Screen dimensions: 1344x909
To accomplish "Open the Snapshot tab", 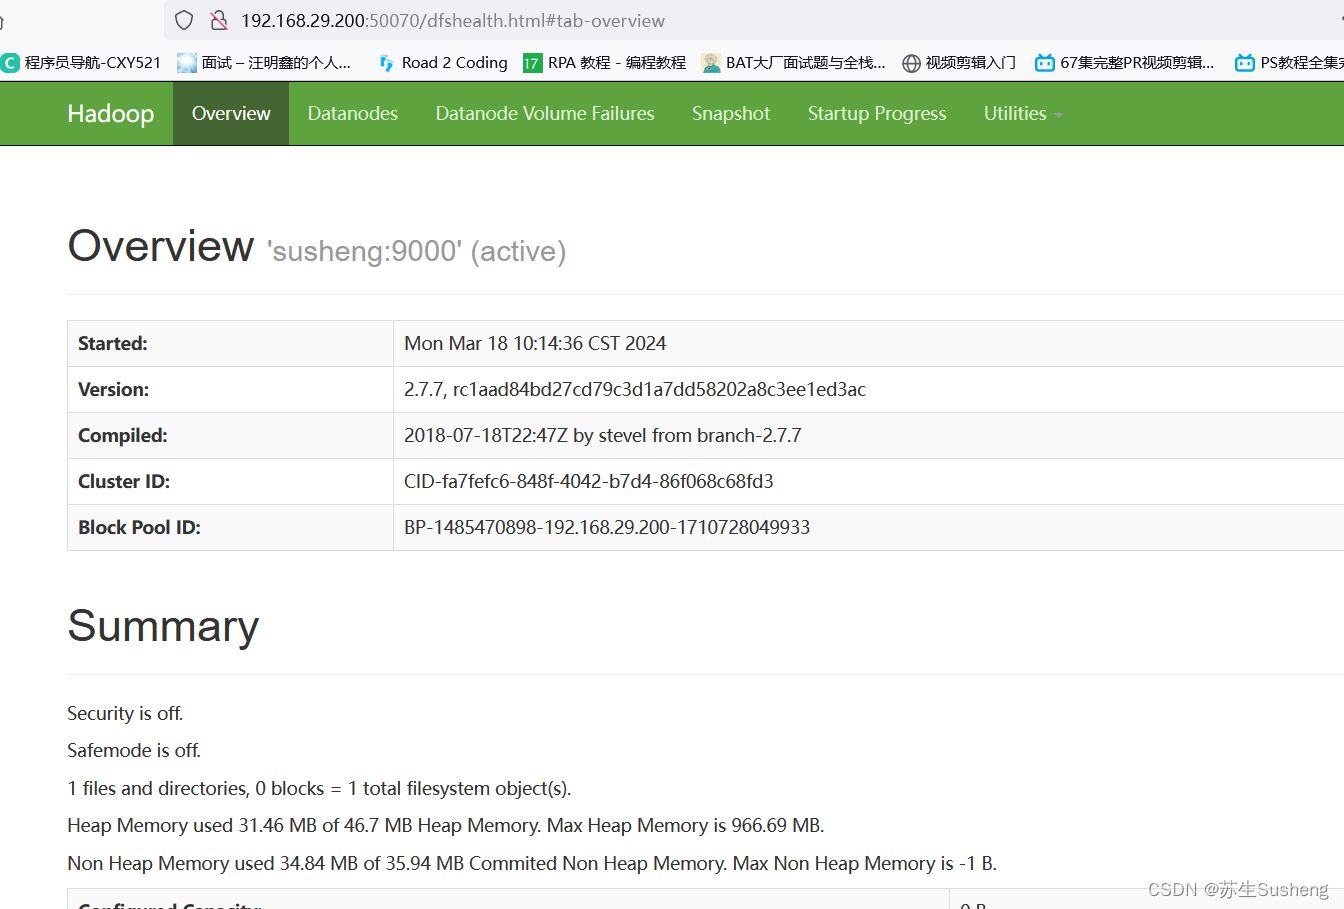I will pyautogui.click(x=731, y=113).
